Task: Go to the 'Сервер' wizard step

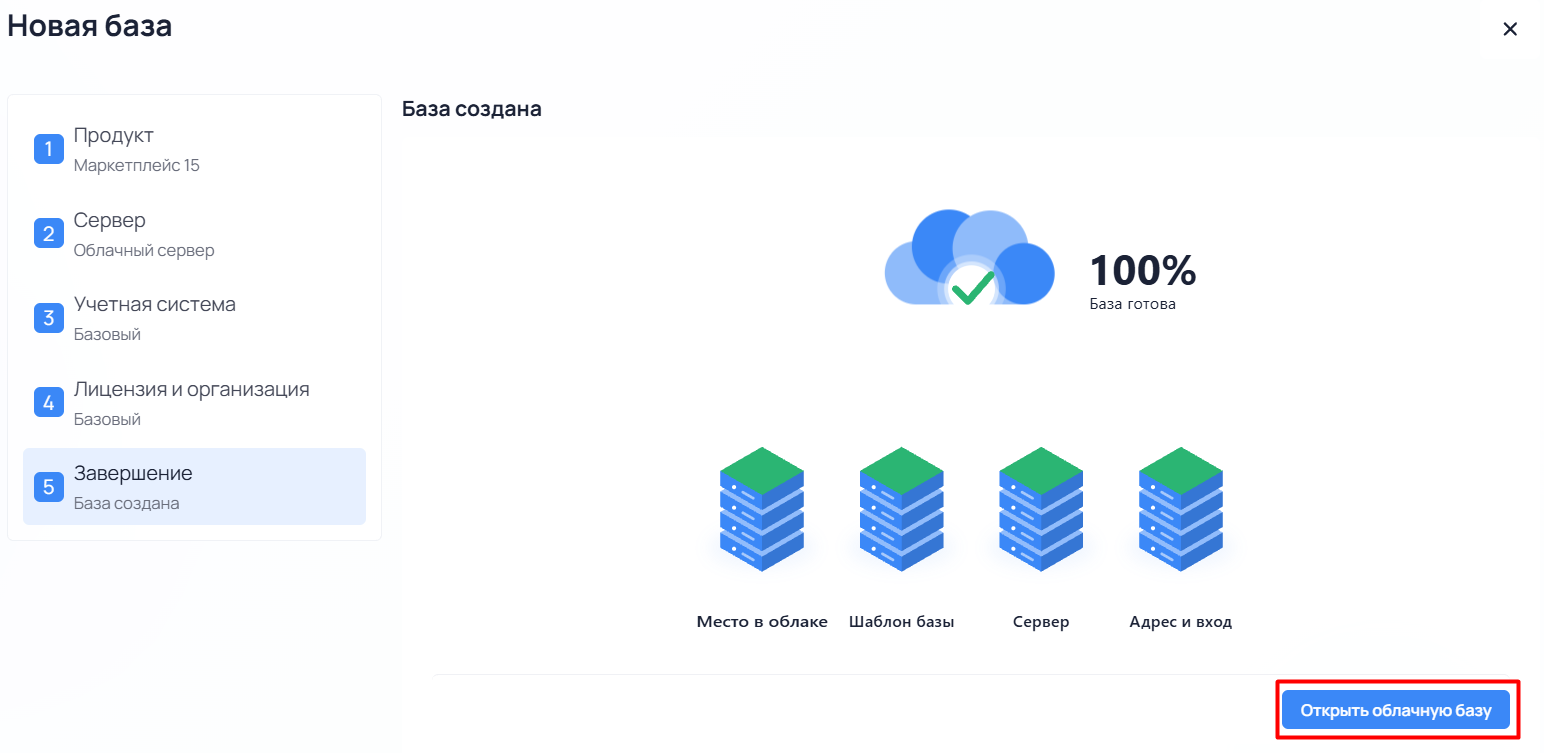Action: (194, 234)
